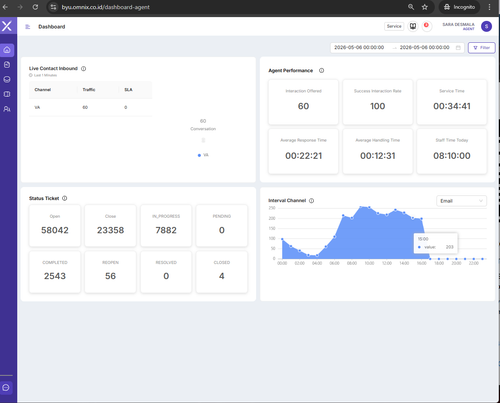
Task: Click the end date field in range picker
Action: [425, 48]
